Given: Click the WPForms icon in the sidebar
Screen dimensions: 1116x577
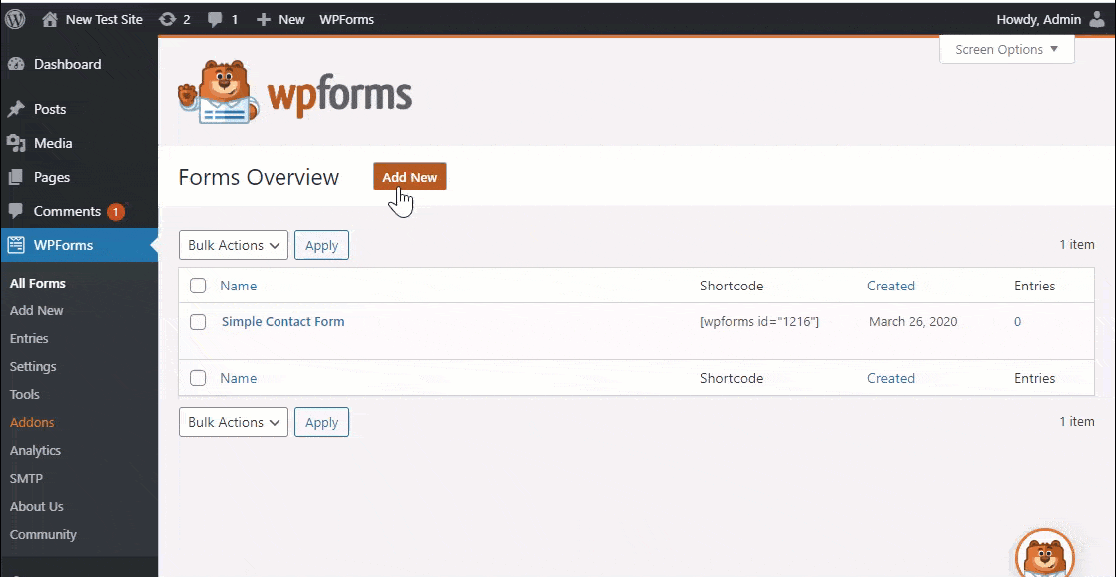Looking at the screenshot, I should tap(16, 244).
